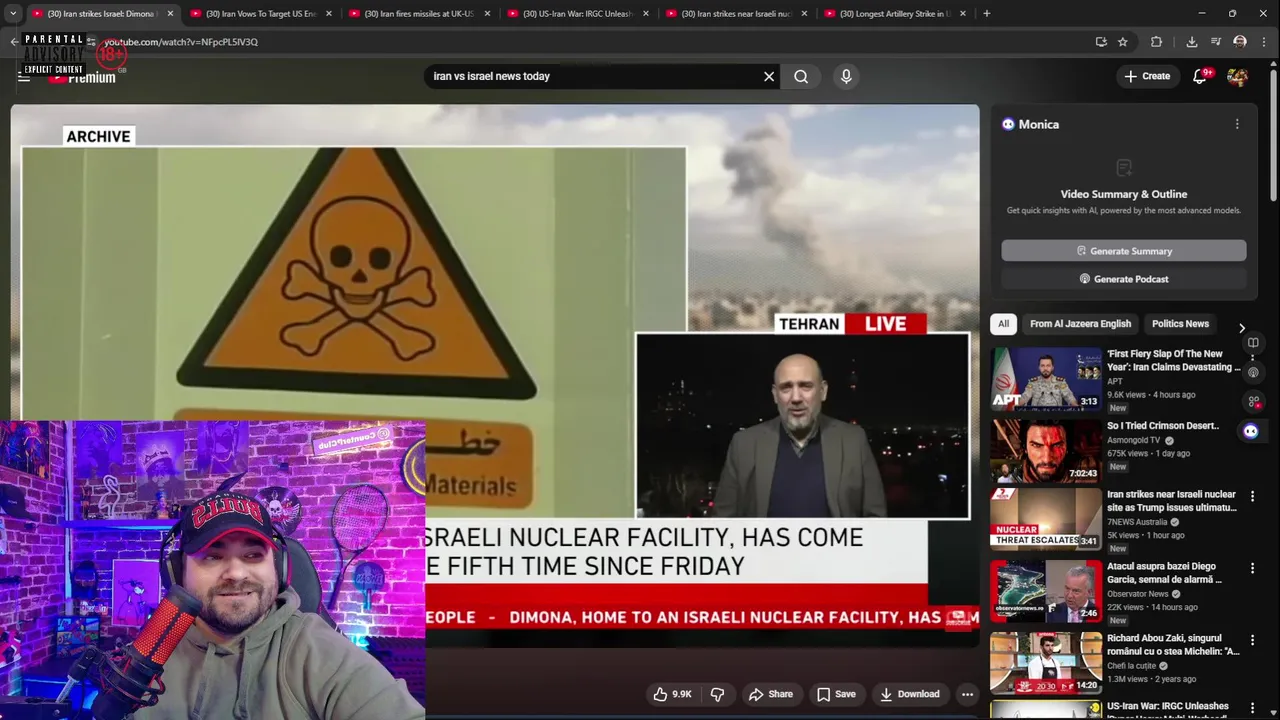This screenshot has height=720, width=1280.
Task: Open the Chrome profile avatar
Action: [x=1240, y=42]
